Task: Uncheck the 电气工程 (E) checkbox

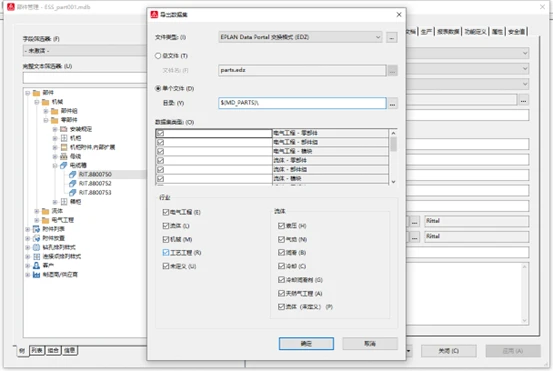Action: coord(166,212)
